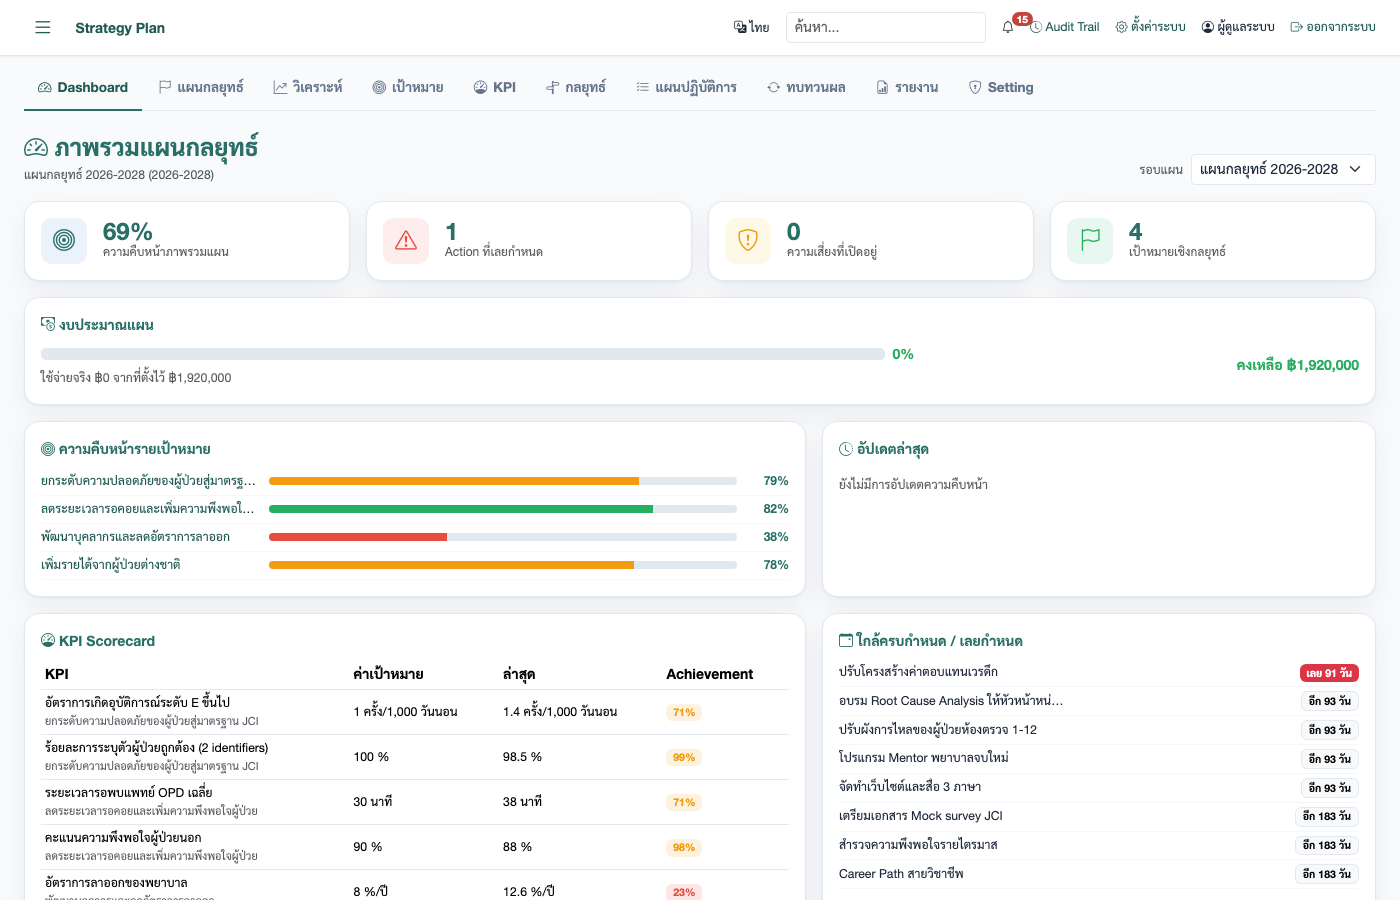Image resolution: width=1400 pixels, height=900 pixels.
Task: Switch language with ไทย button
Action: (x=752, y=27)
